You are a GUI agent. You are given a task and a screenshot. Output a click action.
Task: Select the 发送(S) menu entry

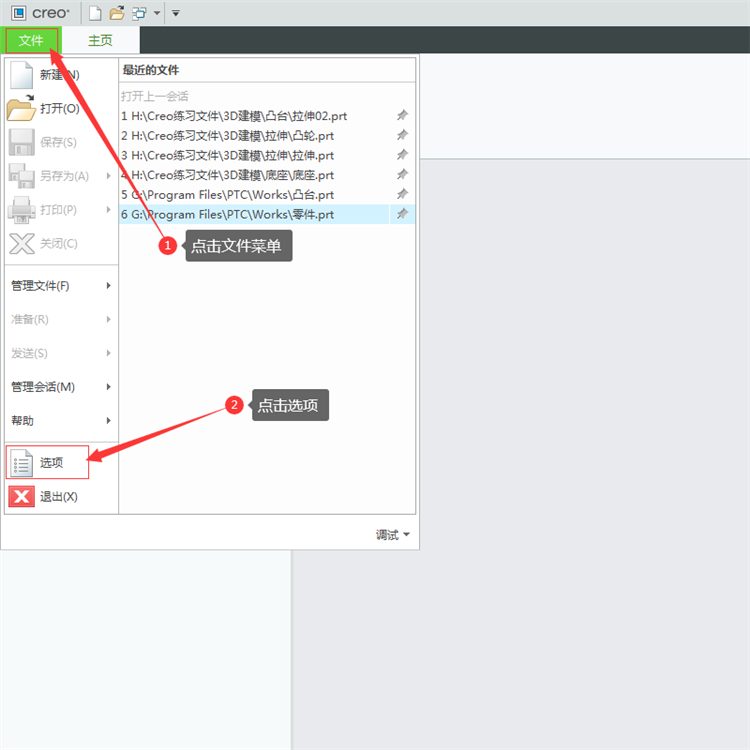[x=61, y=353]
